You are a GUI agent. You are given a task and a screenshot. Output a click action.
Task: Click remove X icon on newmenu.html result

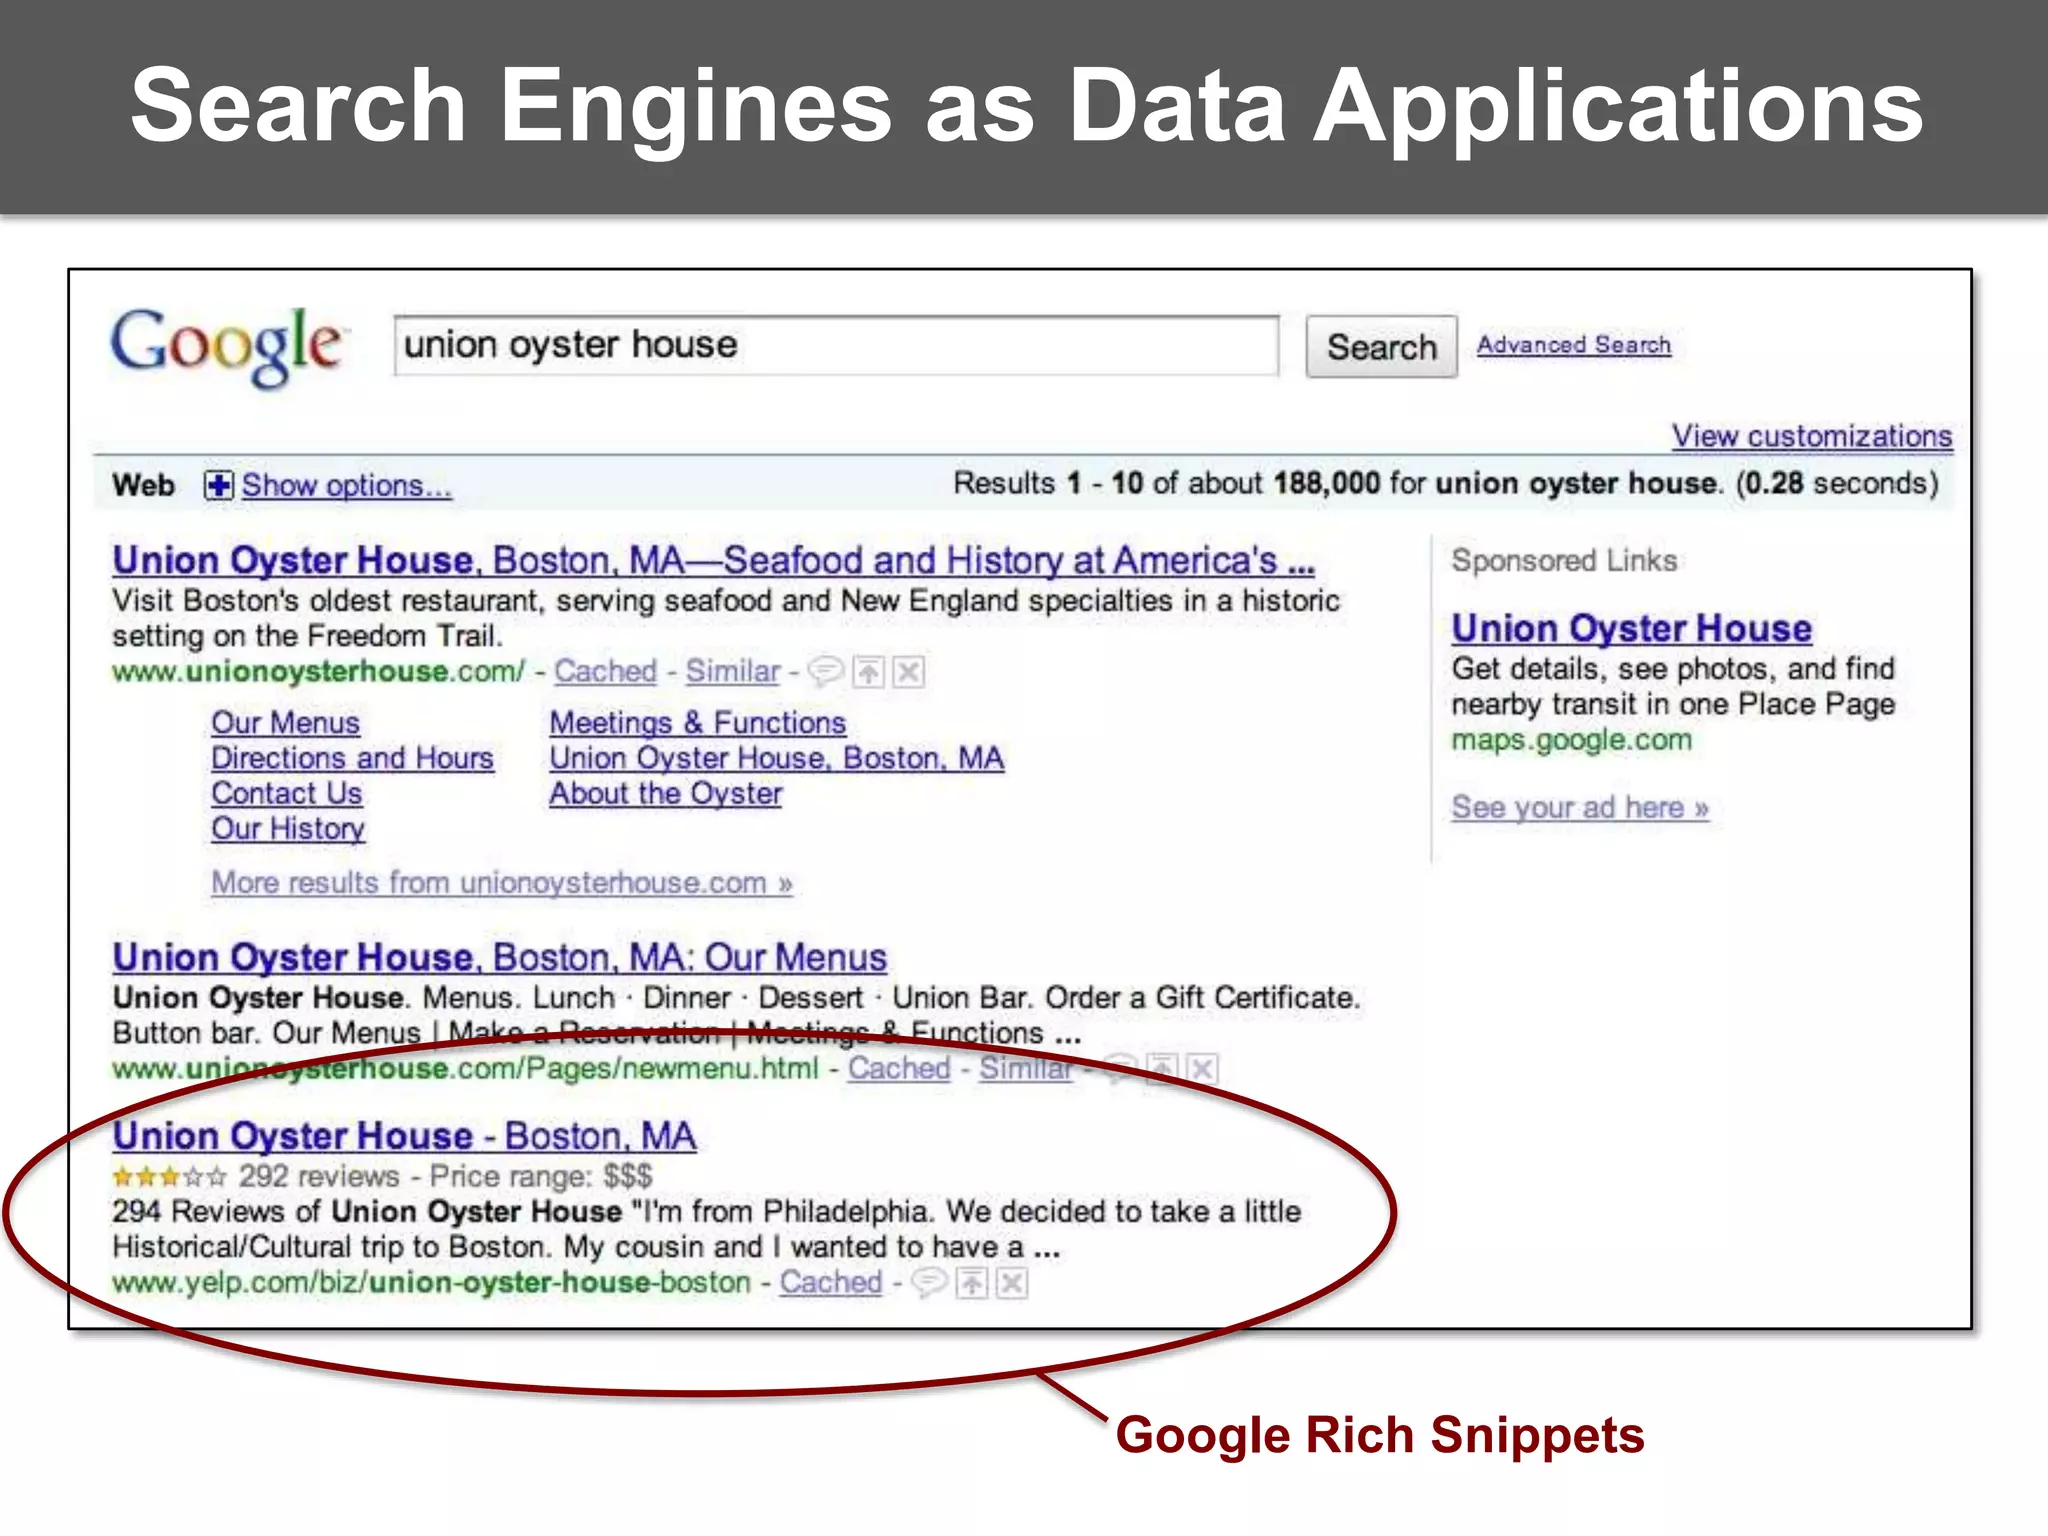click(x=1202, y=1069)
